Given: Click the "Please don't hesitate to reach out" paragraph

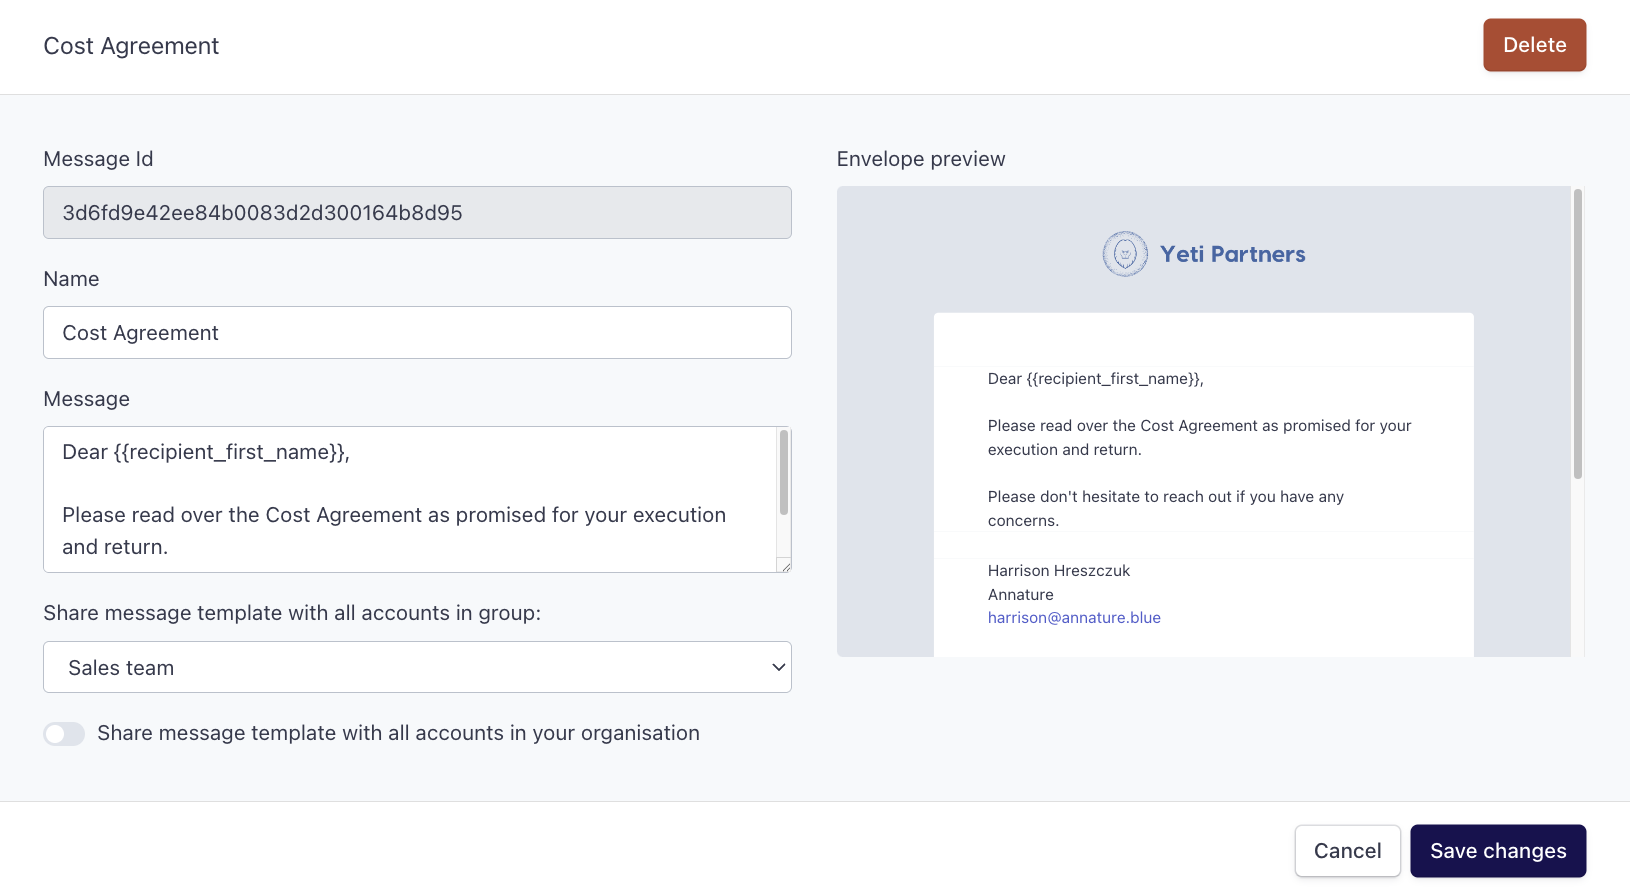Looking at the screenshot, I should pyautogui.click(x=1166, y=509).
